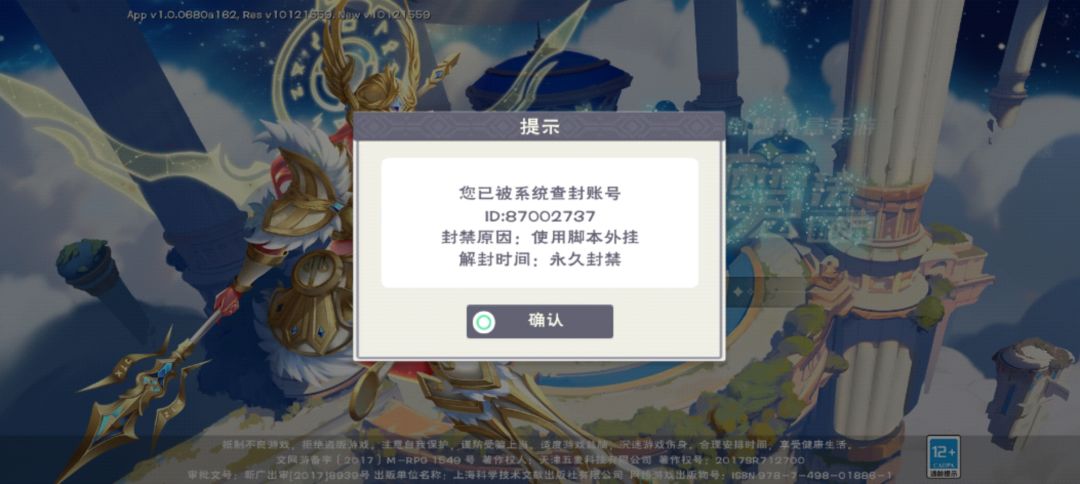
Task: Click the floating rock island at left
Action: (x=88, y=265)
